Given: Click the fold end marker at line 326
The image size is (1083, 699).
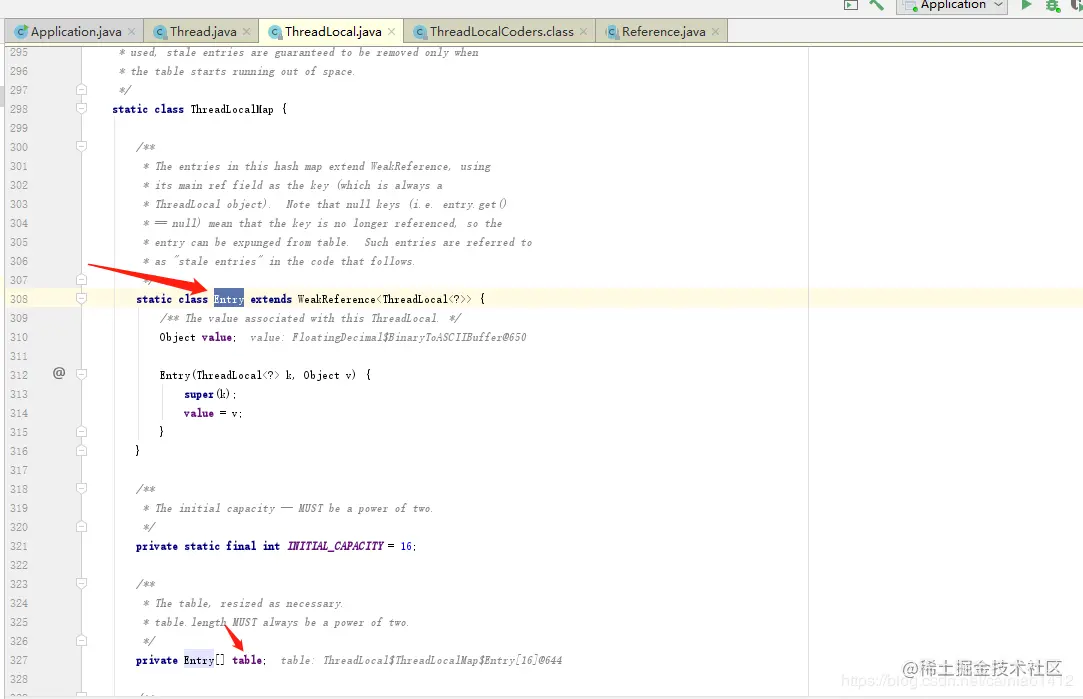Looking at the screenshot, I should coord(82,640).
